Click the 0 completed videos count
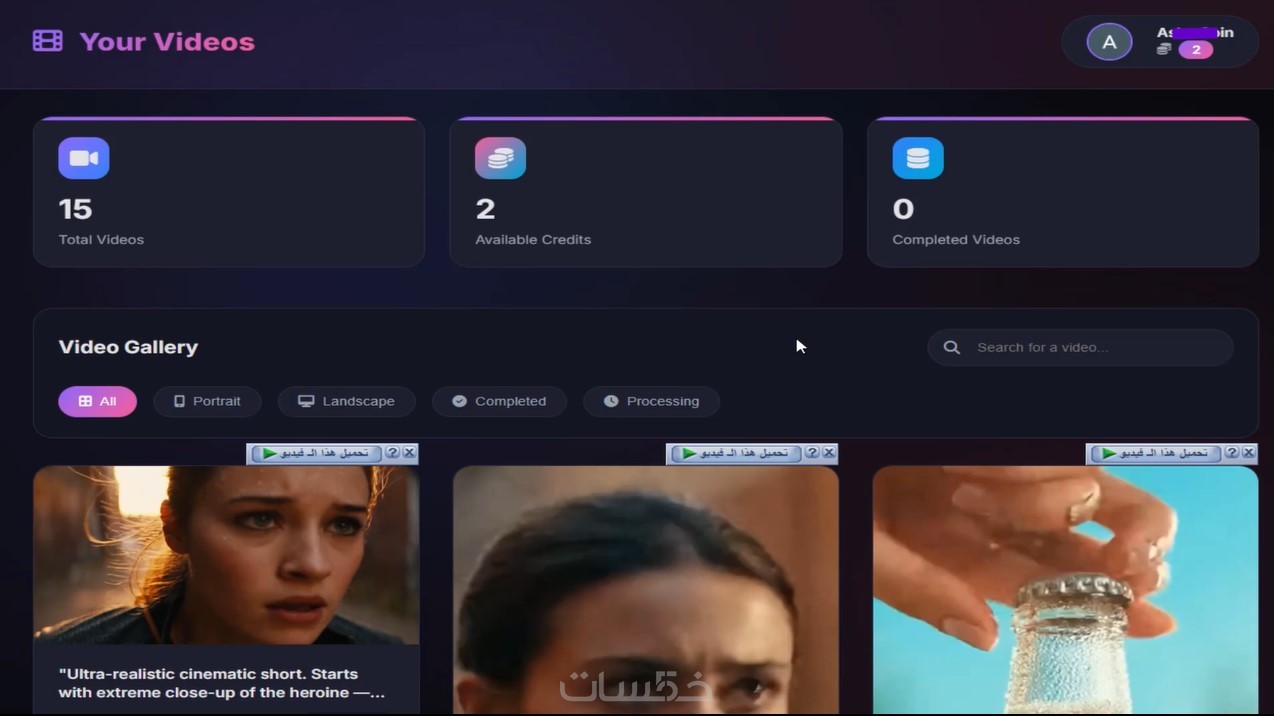The image size is (1274, 716). (903, 209)
